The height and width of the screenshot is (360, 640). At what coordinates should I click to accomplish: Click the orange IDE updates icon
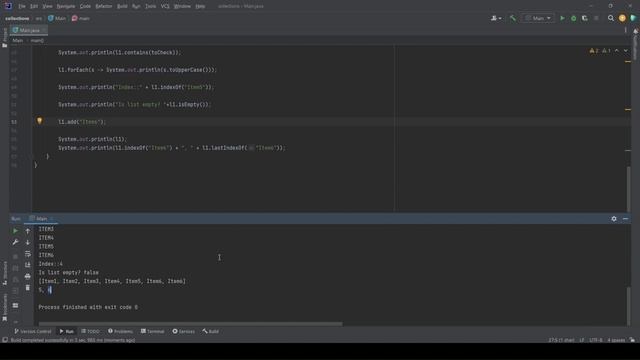click(622, 18)
